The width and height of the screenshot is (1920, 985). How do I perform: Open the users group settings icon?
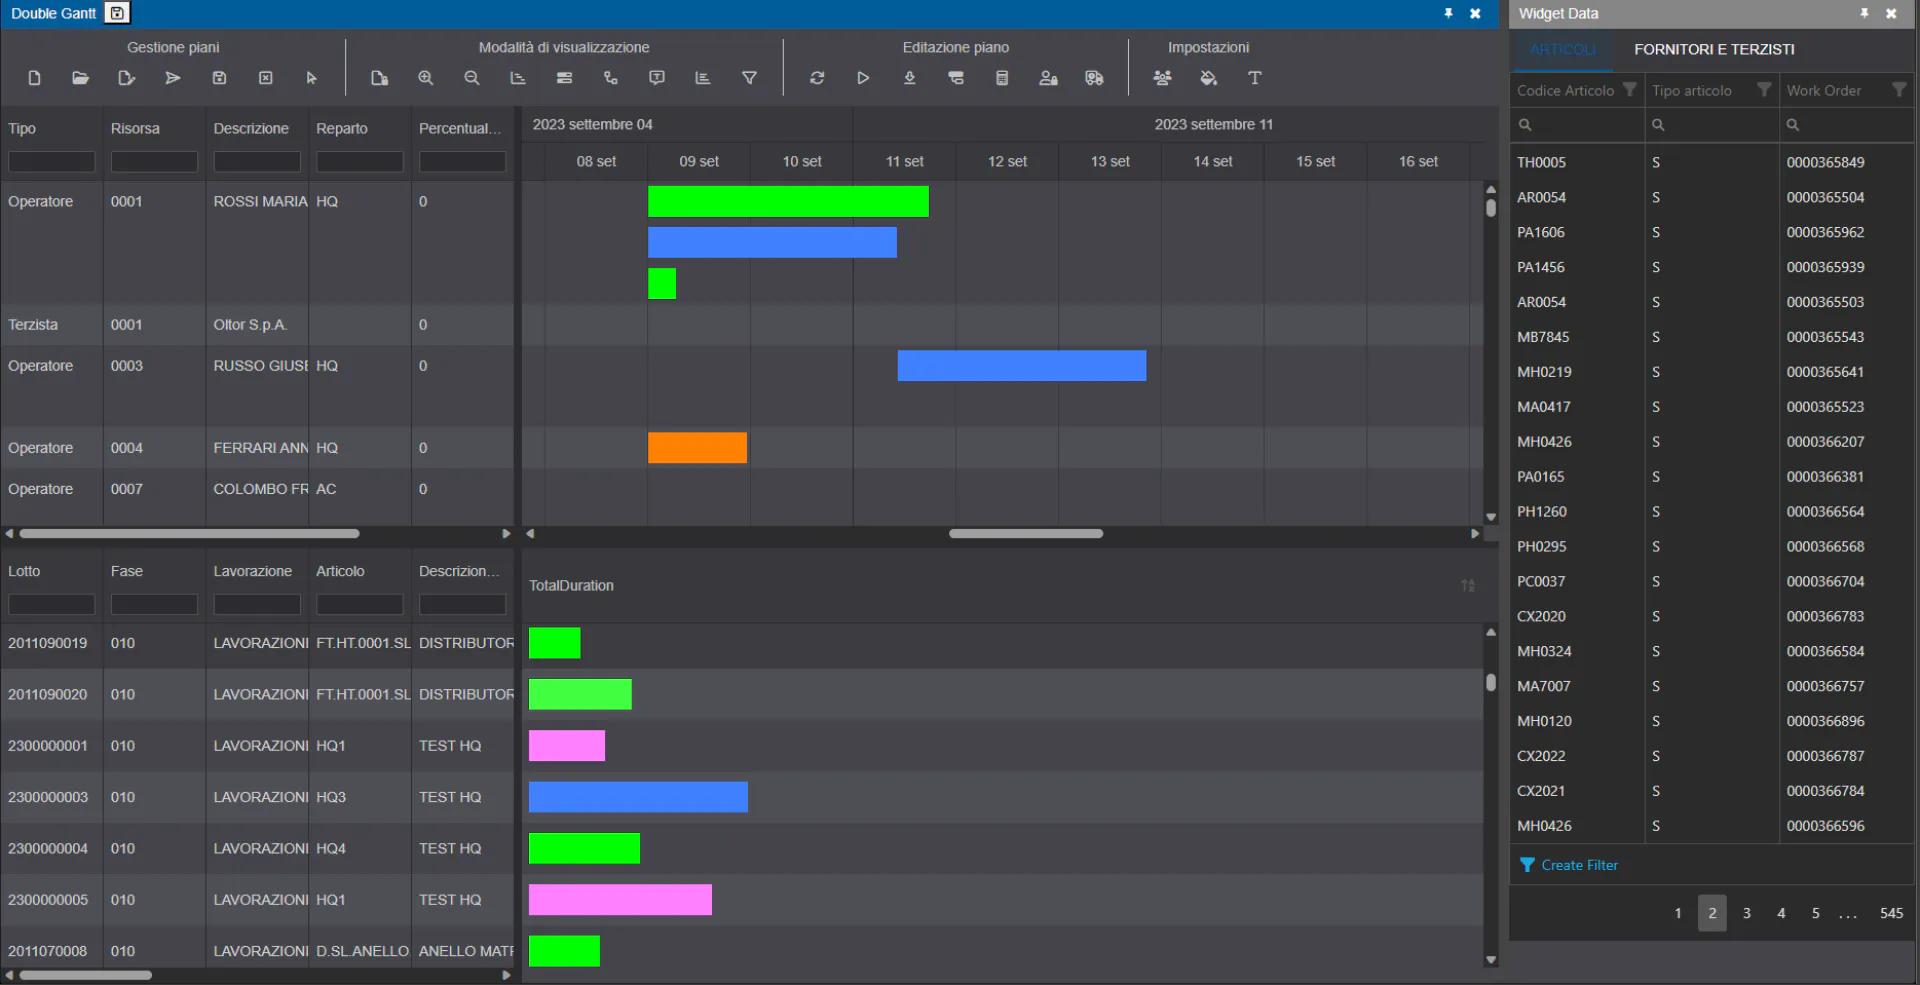(x=1162, y=78)
